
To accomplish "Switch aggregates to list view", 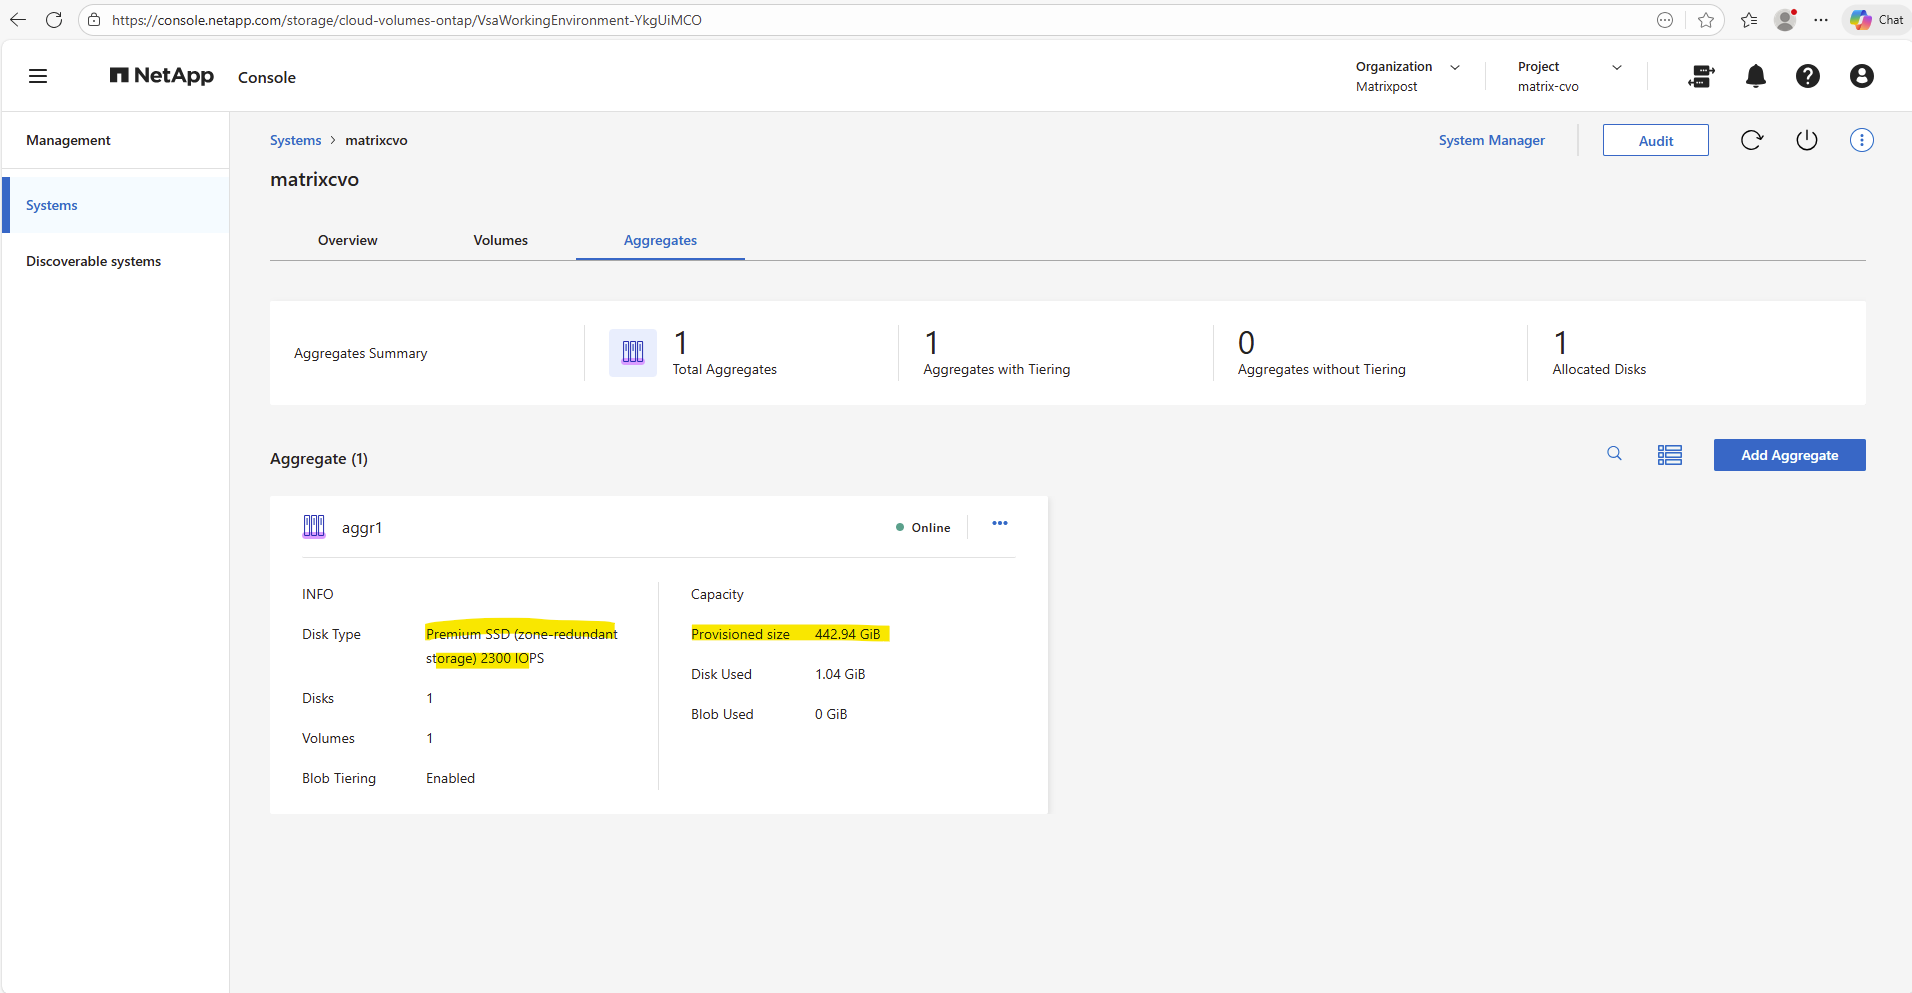I will coord(1669,455).
